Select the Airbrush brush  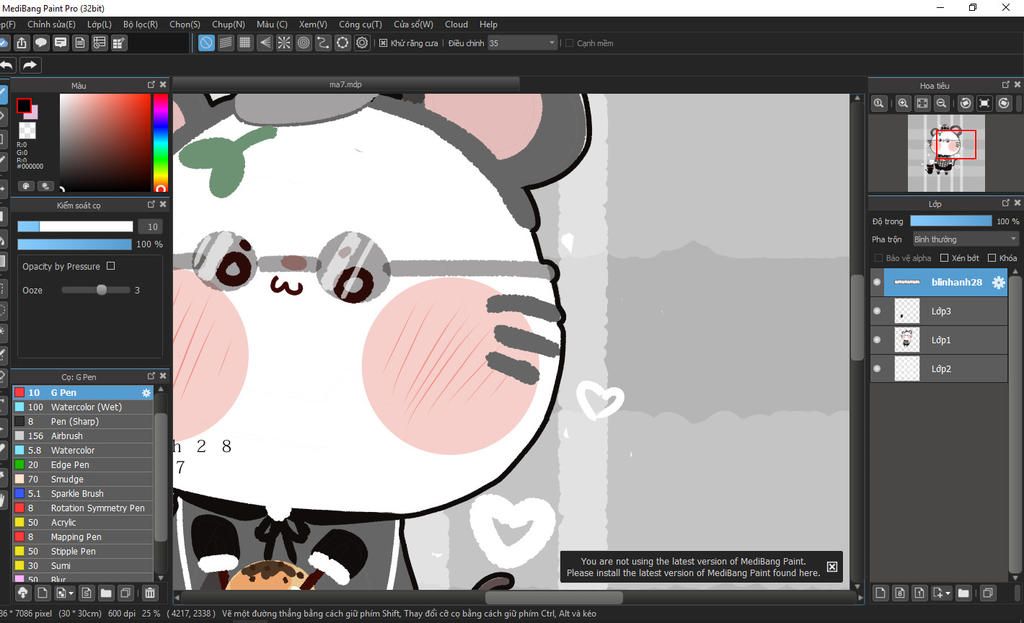click(x=83, y=436)
